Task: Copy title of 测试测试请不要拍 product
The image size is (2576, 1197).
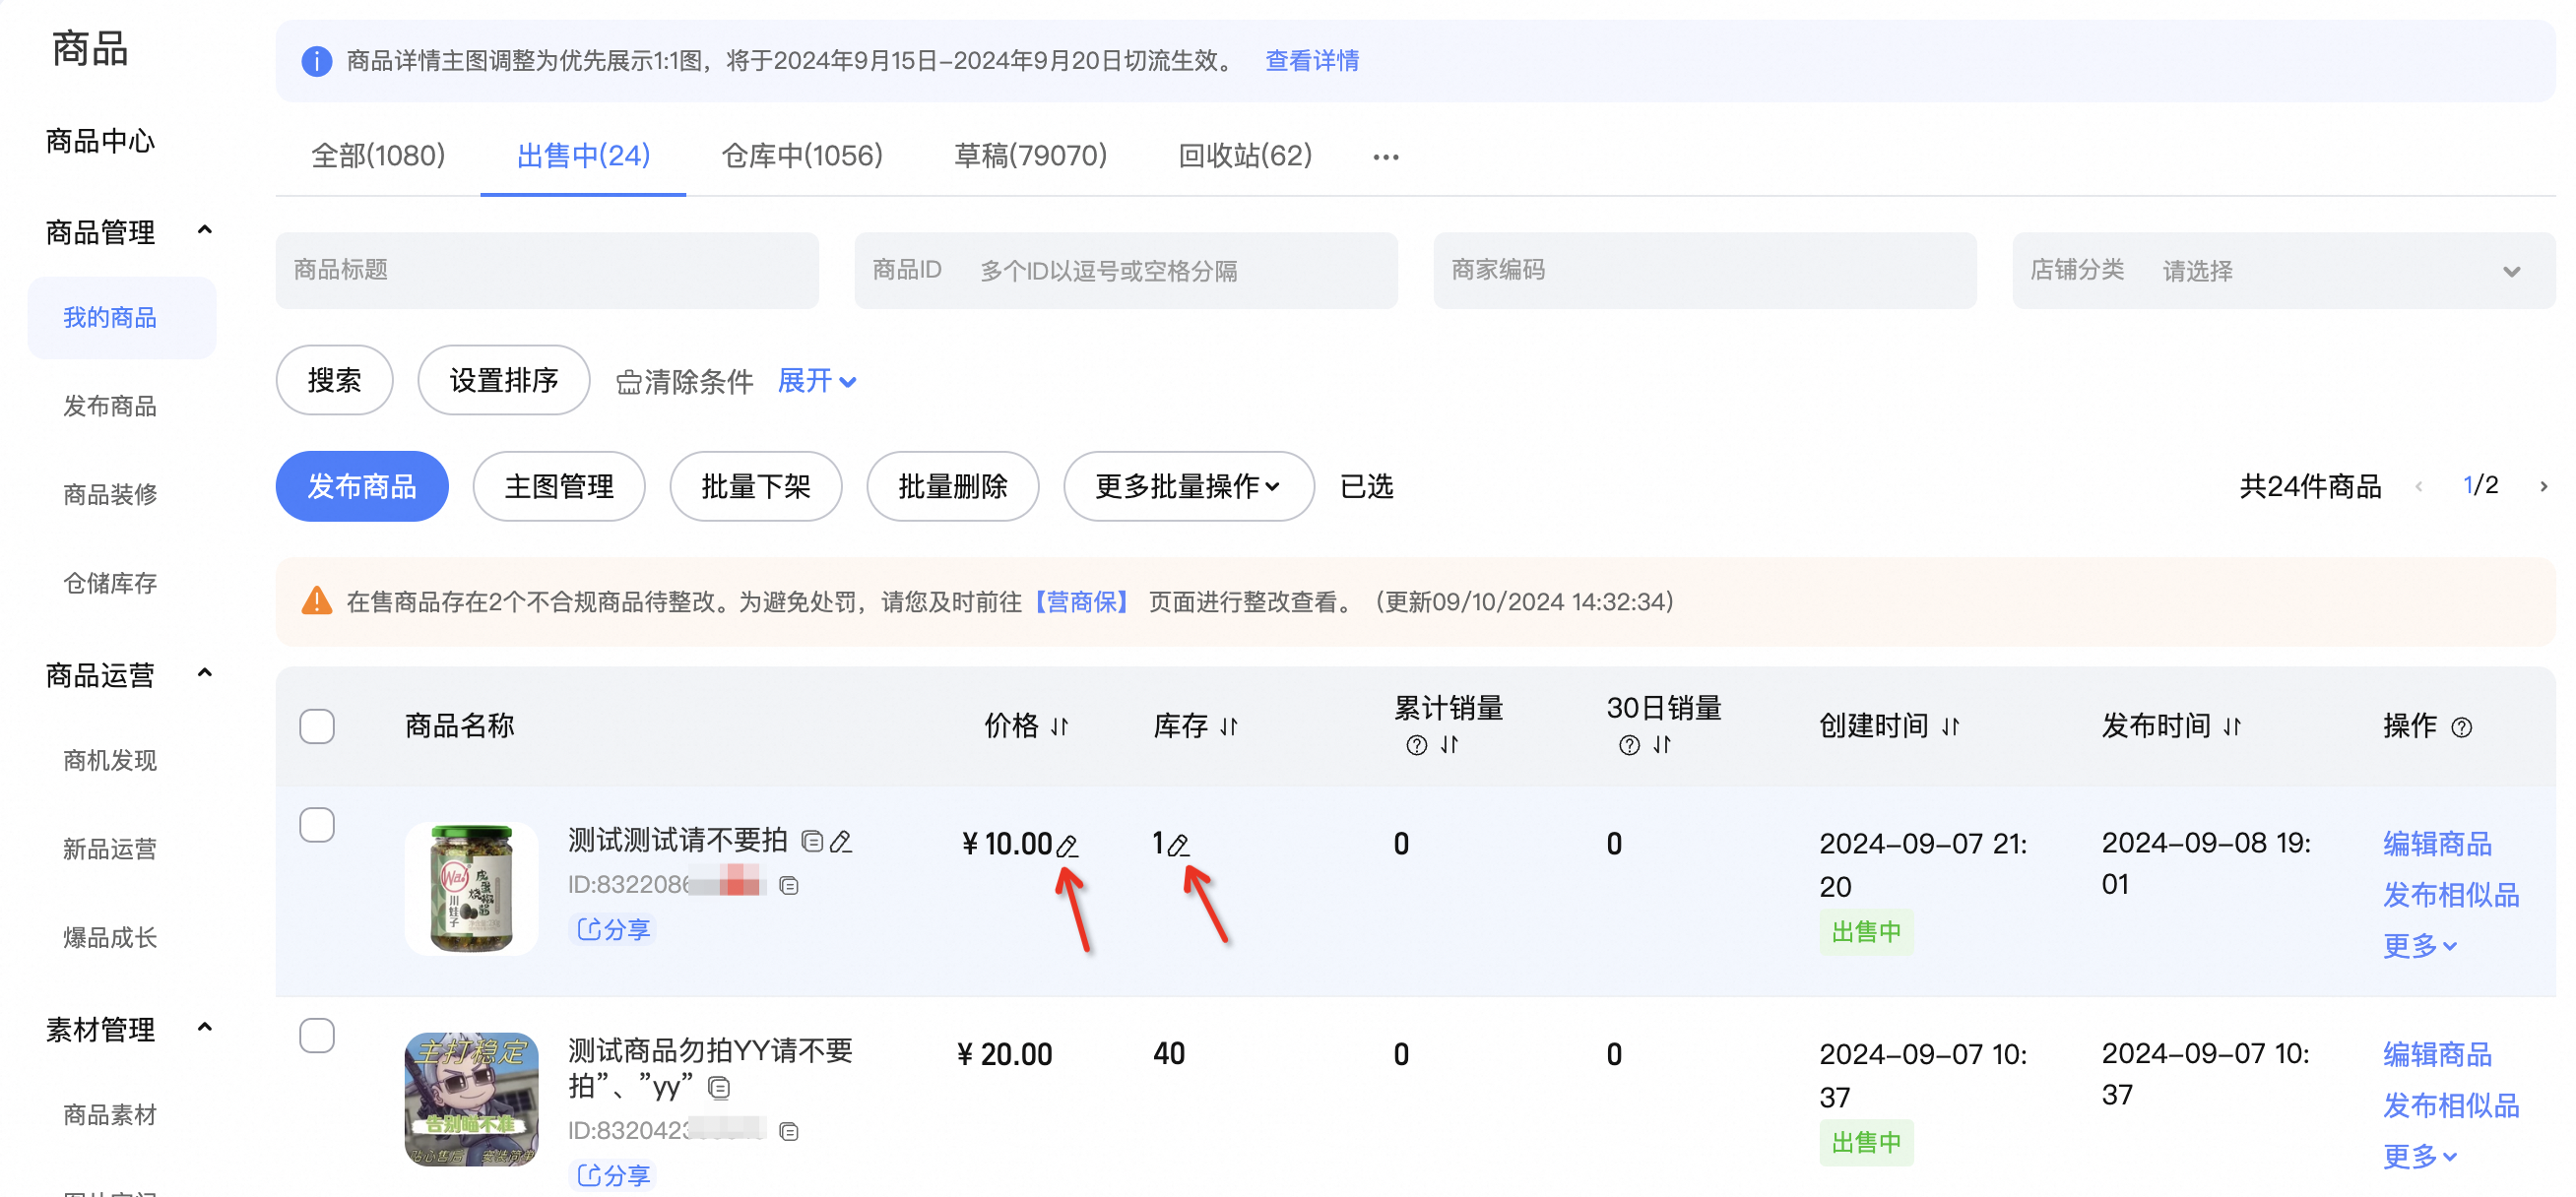Action: [812, 842]
